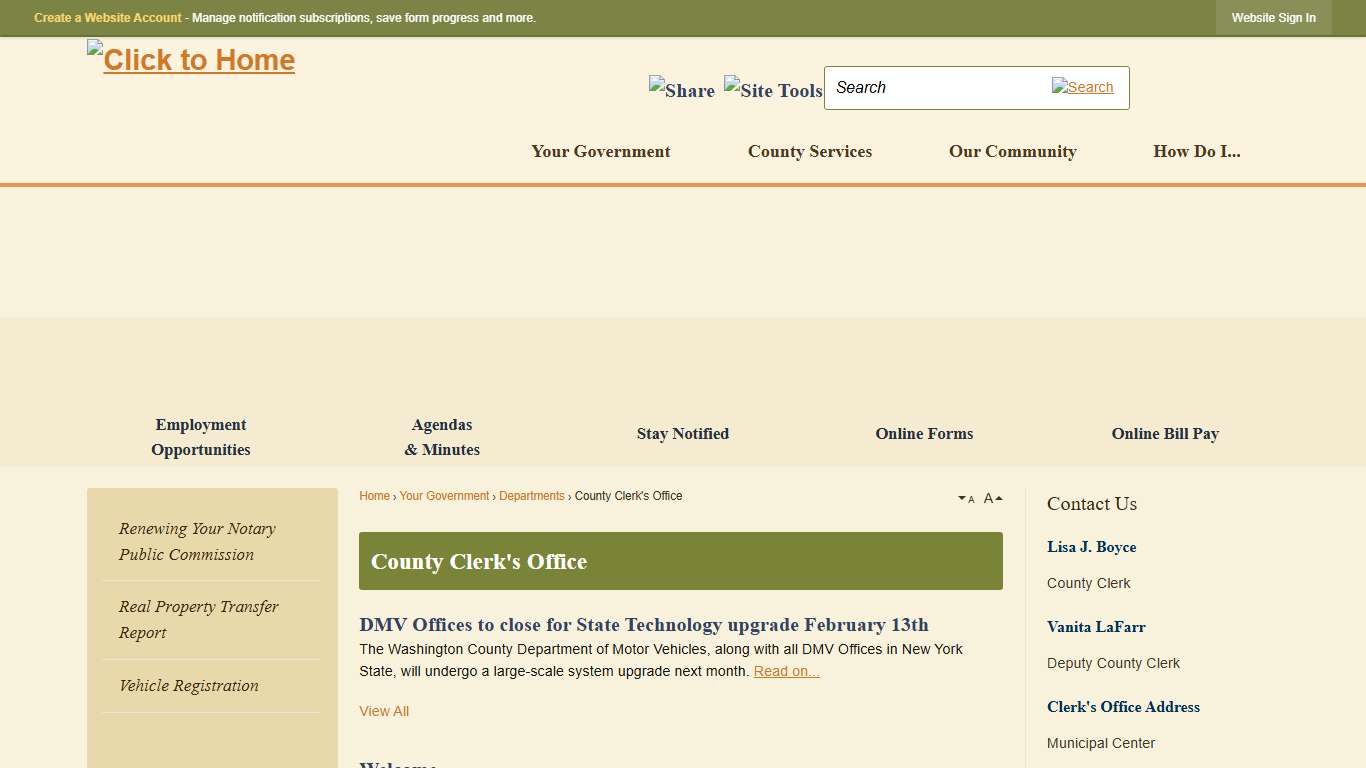Select Vehicle Registration in the sidebar

(188, 685)
